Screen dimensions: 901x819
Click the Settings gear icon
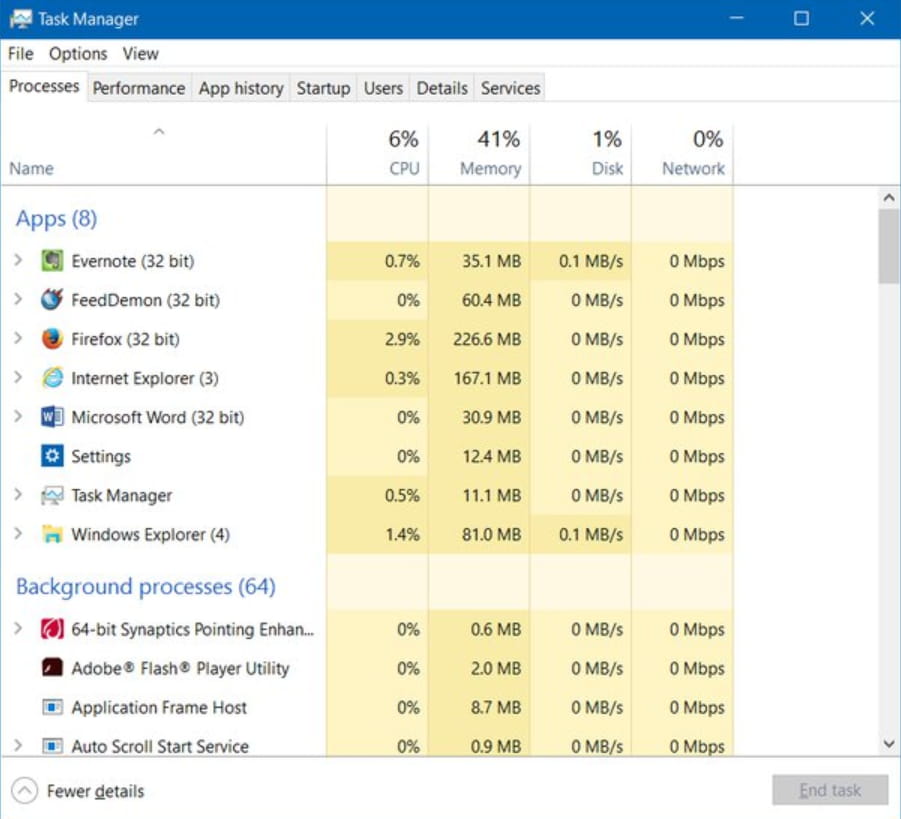point(52,456)
